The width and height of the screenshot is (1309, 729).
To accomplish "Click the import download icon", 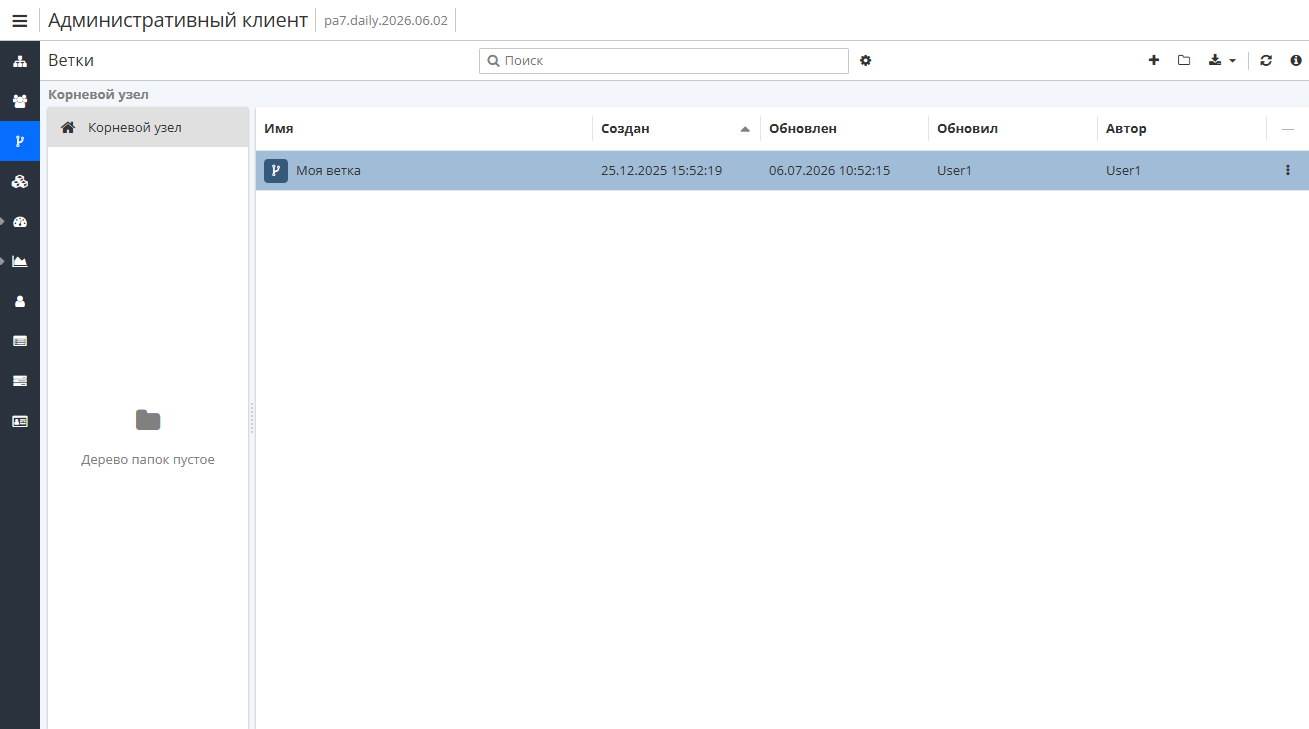I will [1215, 61].
